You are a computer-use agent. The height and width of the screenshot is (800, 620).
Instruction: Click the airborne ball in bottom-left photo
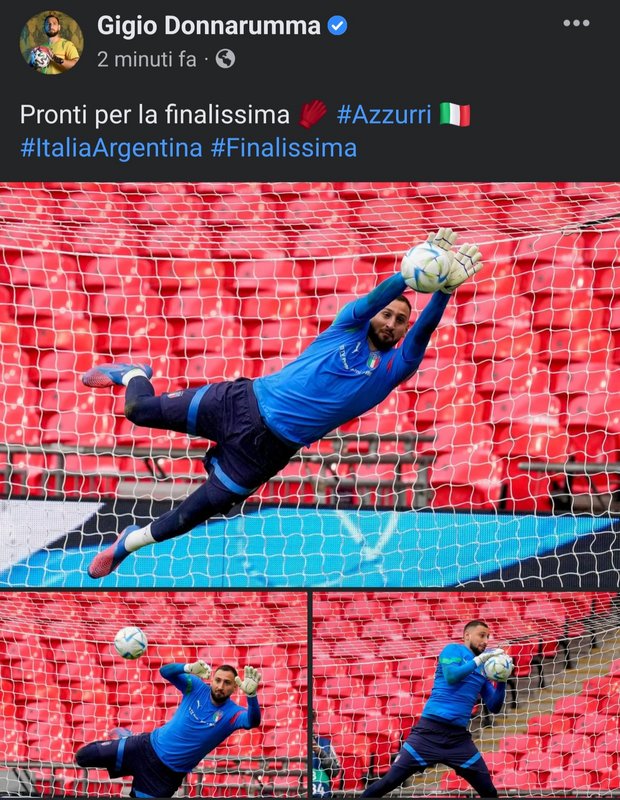coord(131,642)
